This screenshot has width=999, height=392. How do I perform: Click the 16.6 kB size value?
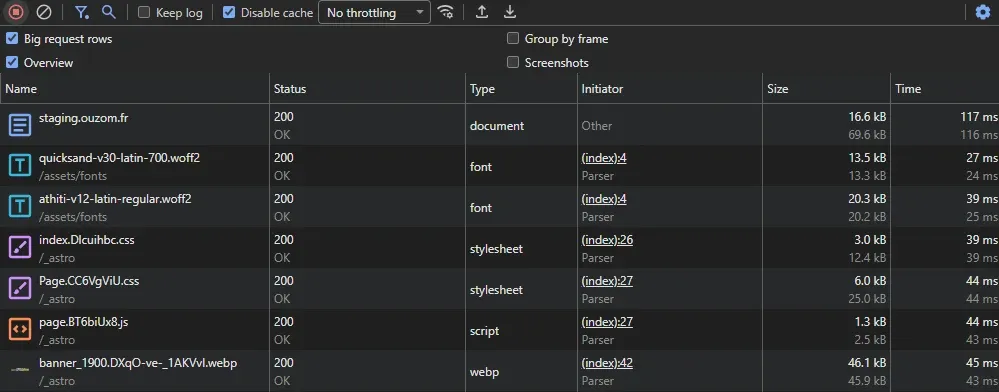coord(866,117)
